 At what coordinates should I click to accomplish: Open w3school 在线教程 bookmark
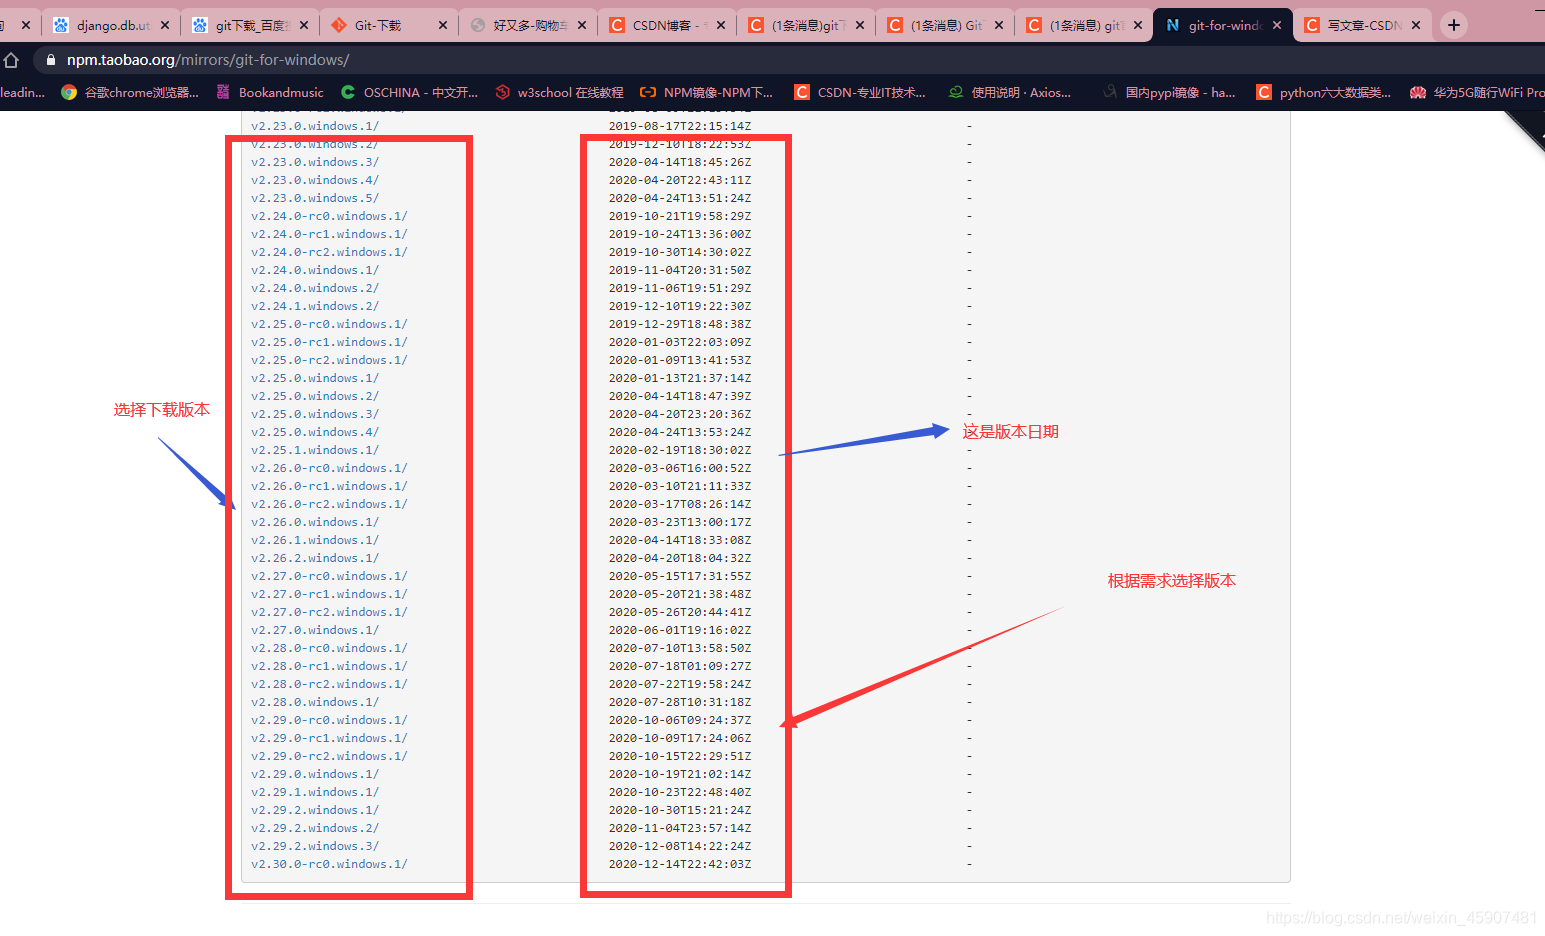[559, 92]
